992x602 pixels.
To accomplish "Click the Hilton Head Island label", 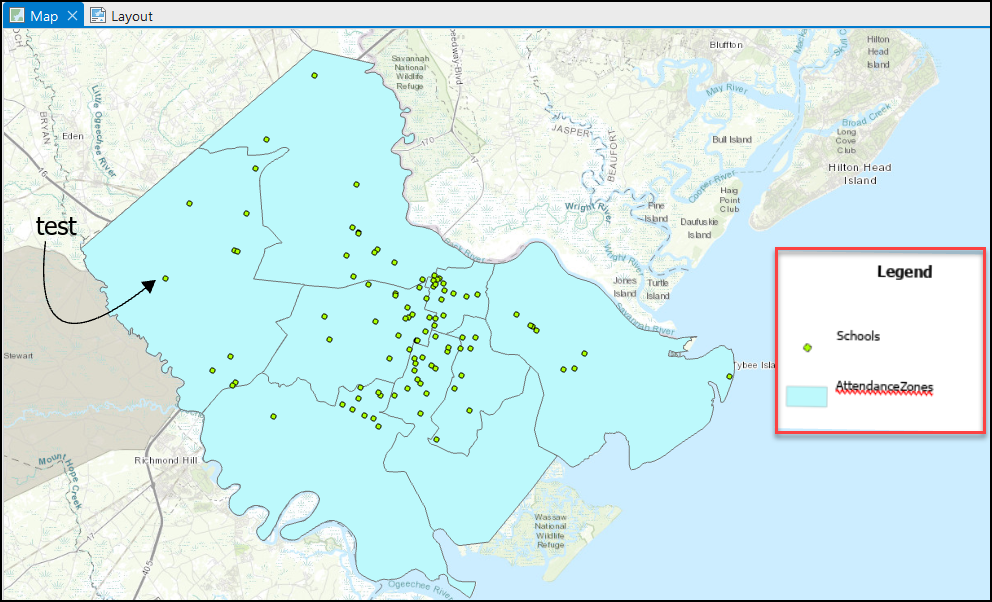I will pyautogui.click(x=859, y=174).
